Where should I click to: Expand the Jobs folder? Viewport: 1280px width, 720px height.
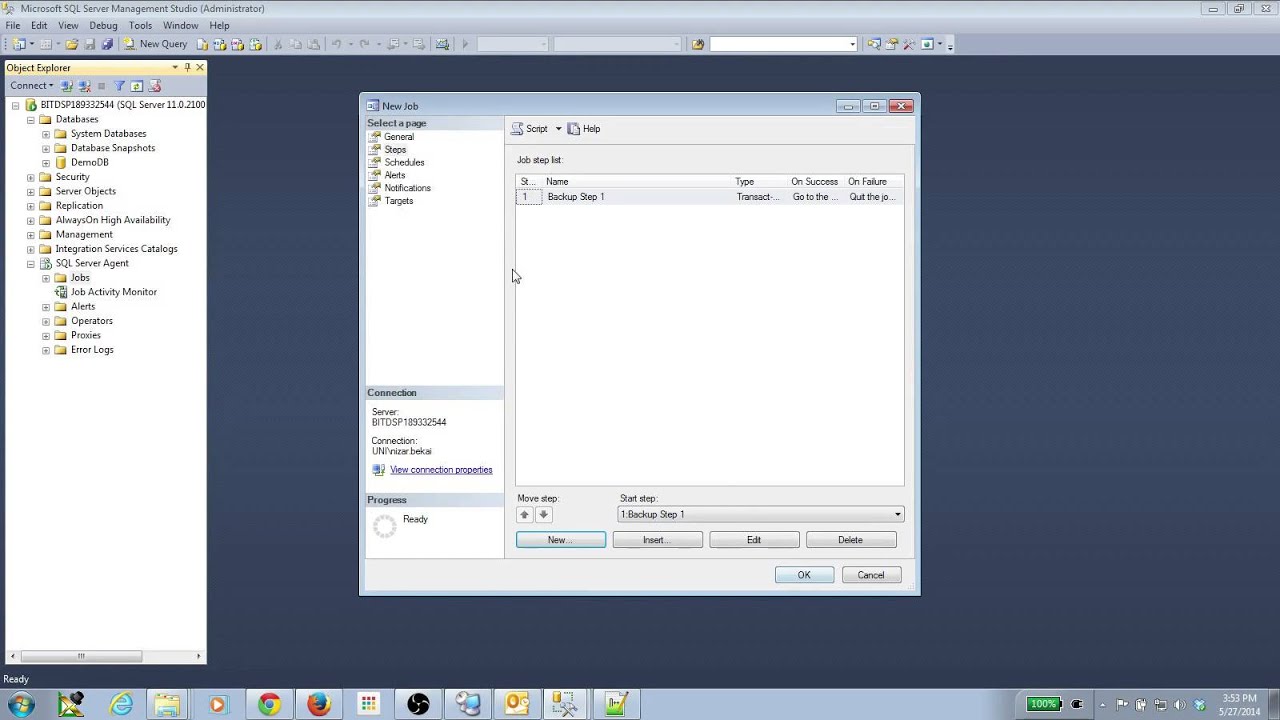coord(46,278)
